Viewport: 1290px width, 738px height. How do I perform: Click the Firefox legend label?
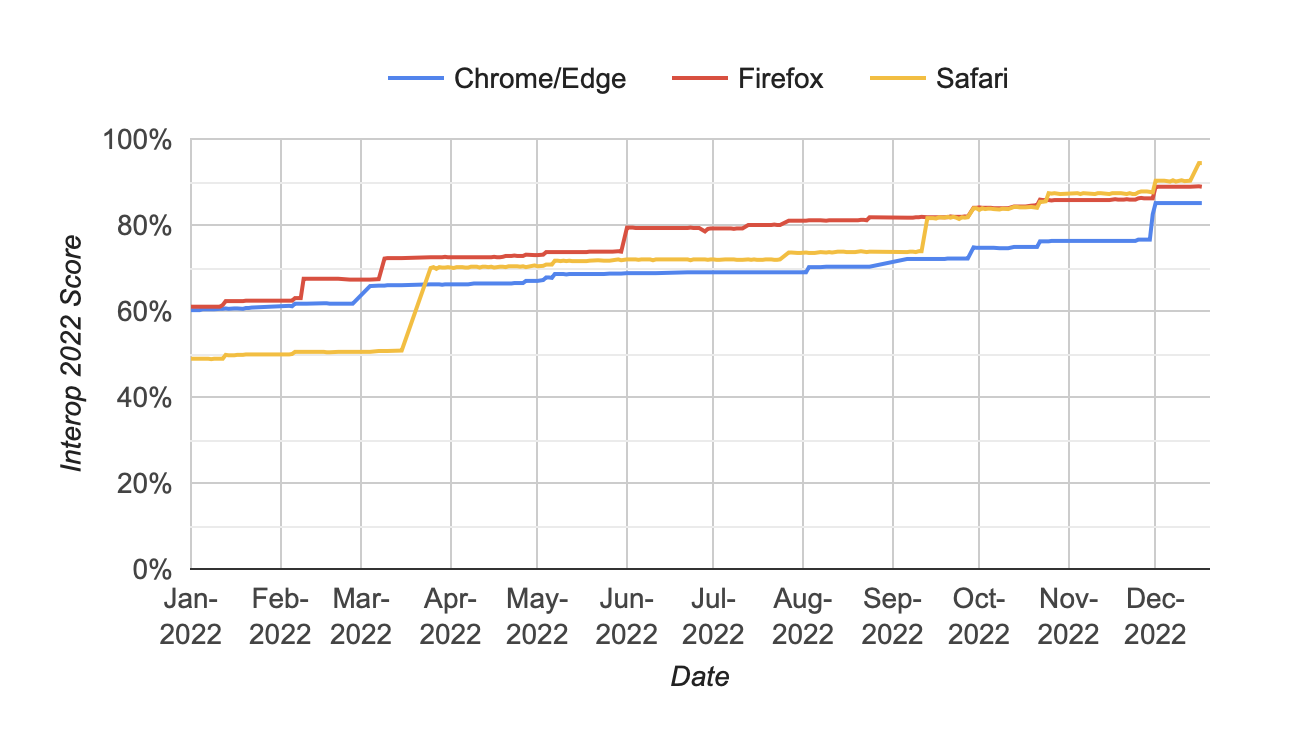click(781, 79)
